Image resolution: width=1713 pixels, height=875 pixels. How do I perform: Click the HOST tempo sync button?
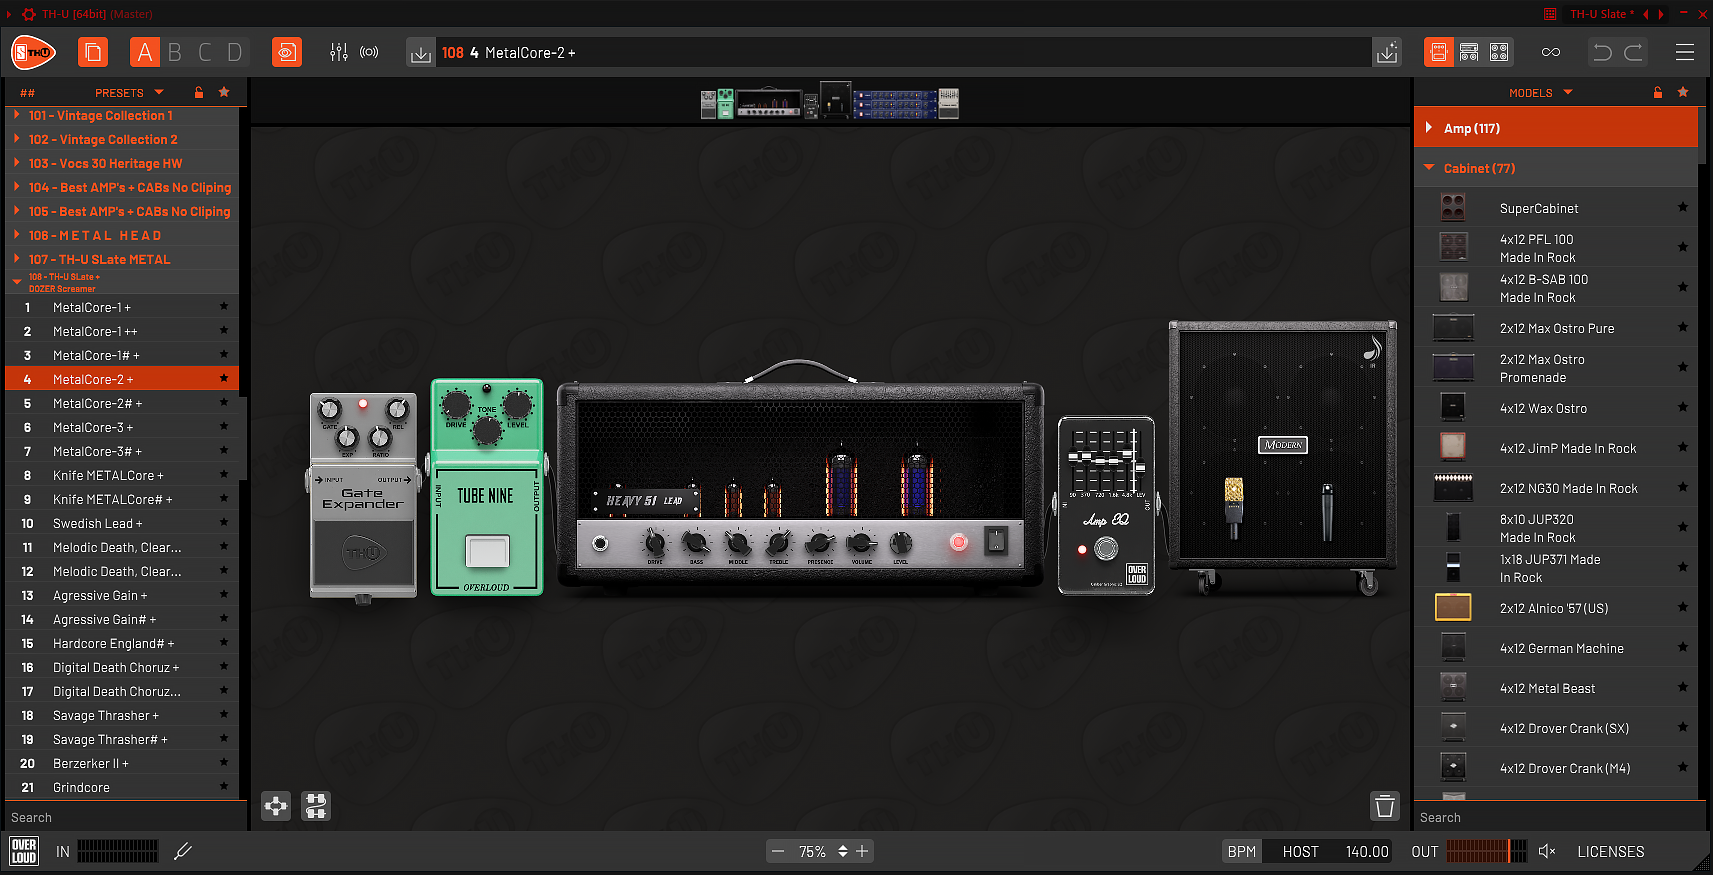(1300, 851)
